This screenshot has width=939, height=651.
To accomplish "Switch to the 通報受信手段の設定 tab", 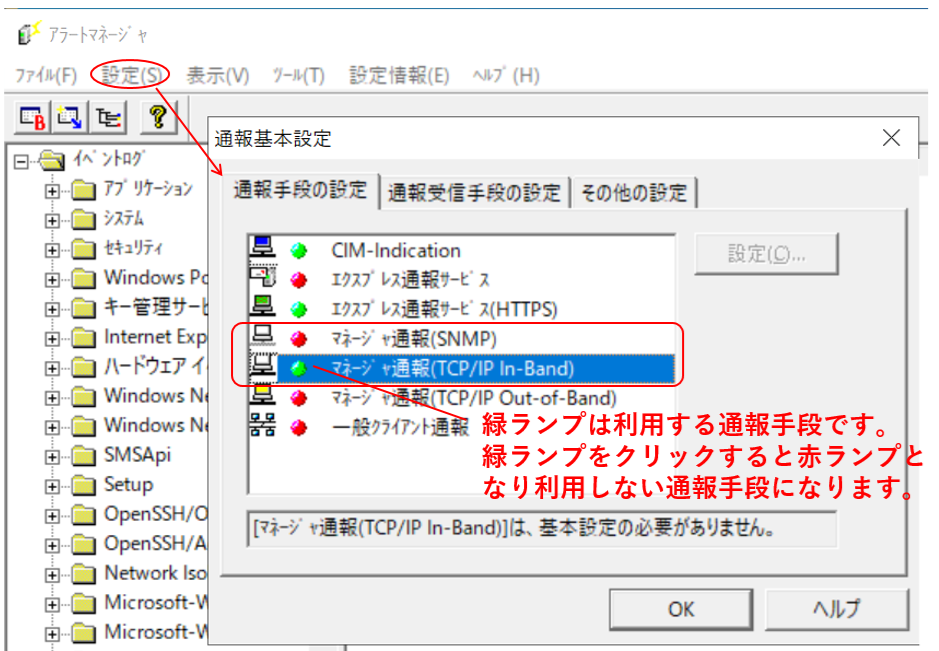I will coord(474,193).
